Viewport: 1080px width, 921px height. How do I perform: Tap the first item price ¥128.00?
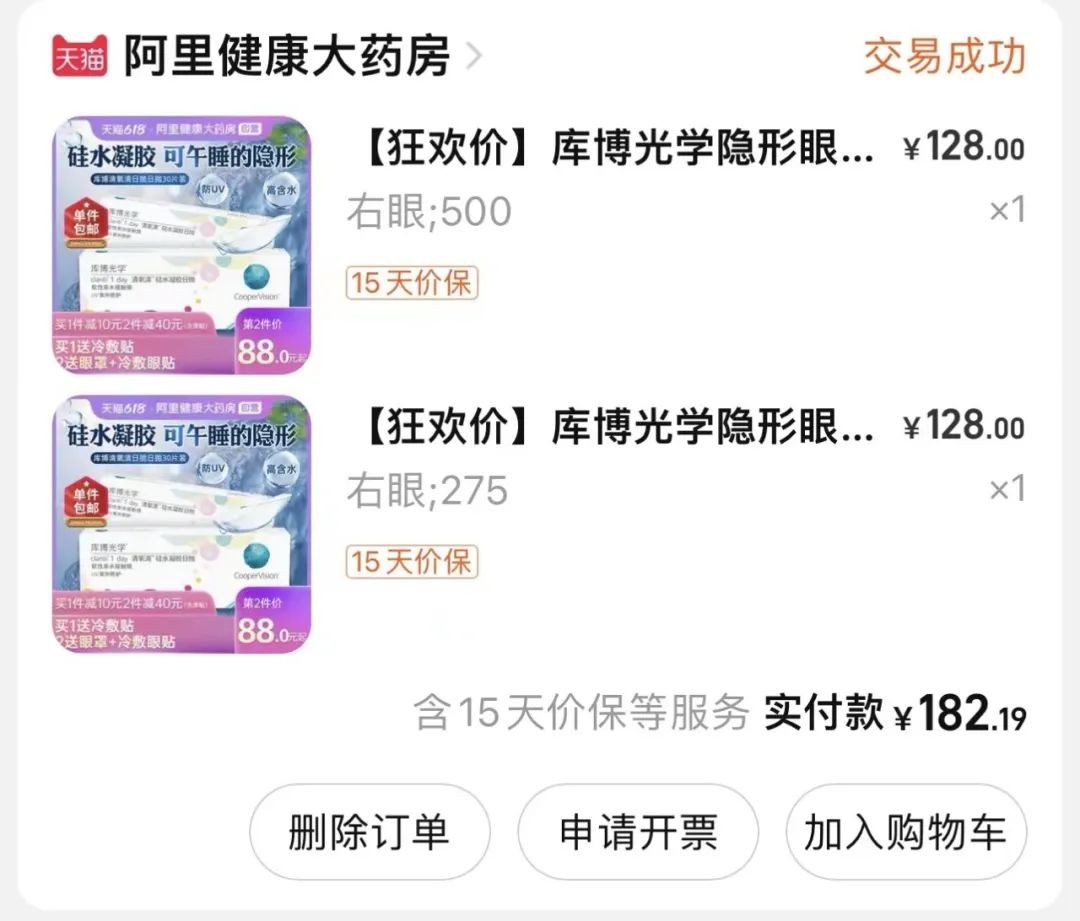(964, 147)
